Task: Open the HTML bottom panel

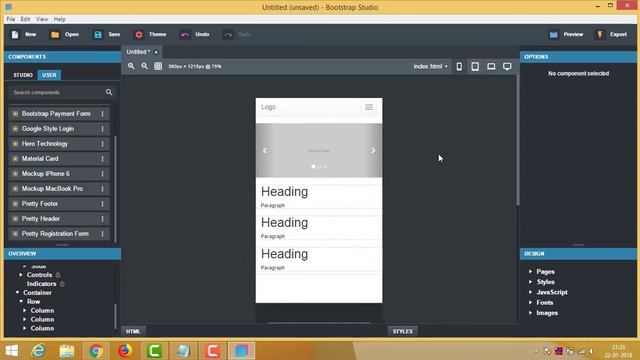Action: pos(133,331)
